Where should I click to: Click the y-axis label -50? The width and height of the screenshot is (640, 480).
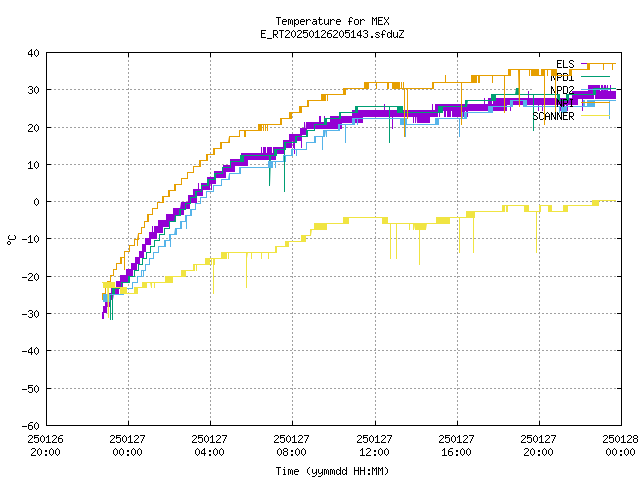coord(31,389)
